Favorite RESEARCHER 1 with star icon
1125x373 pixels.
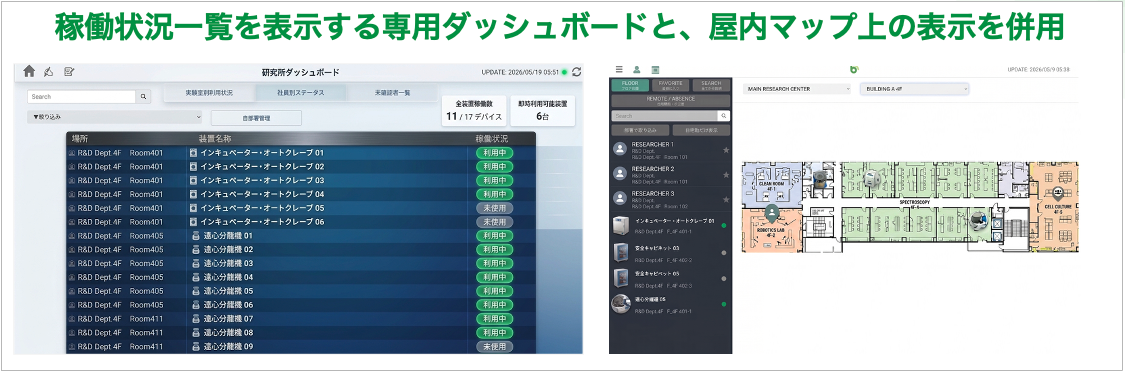pyautogui.click(x=725, y=150)
